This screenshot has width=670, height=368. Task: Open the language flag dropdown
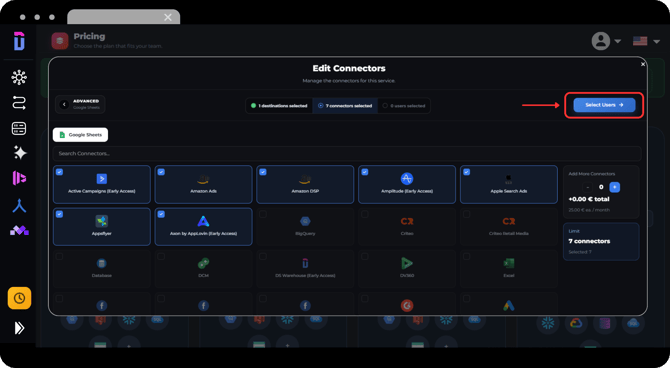[x=646, y=41]
